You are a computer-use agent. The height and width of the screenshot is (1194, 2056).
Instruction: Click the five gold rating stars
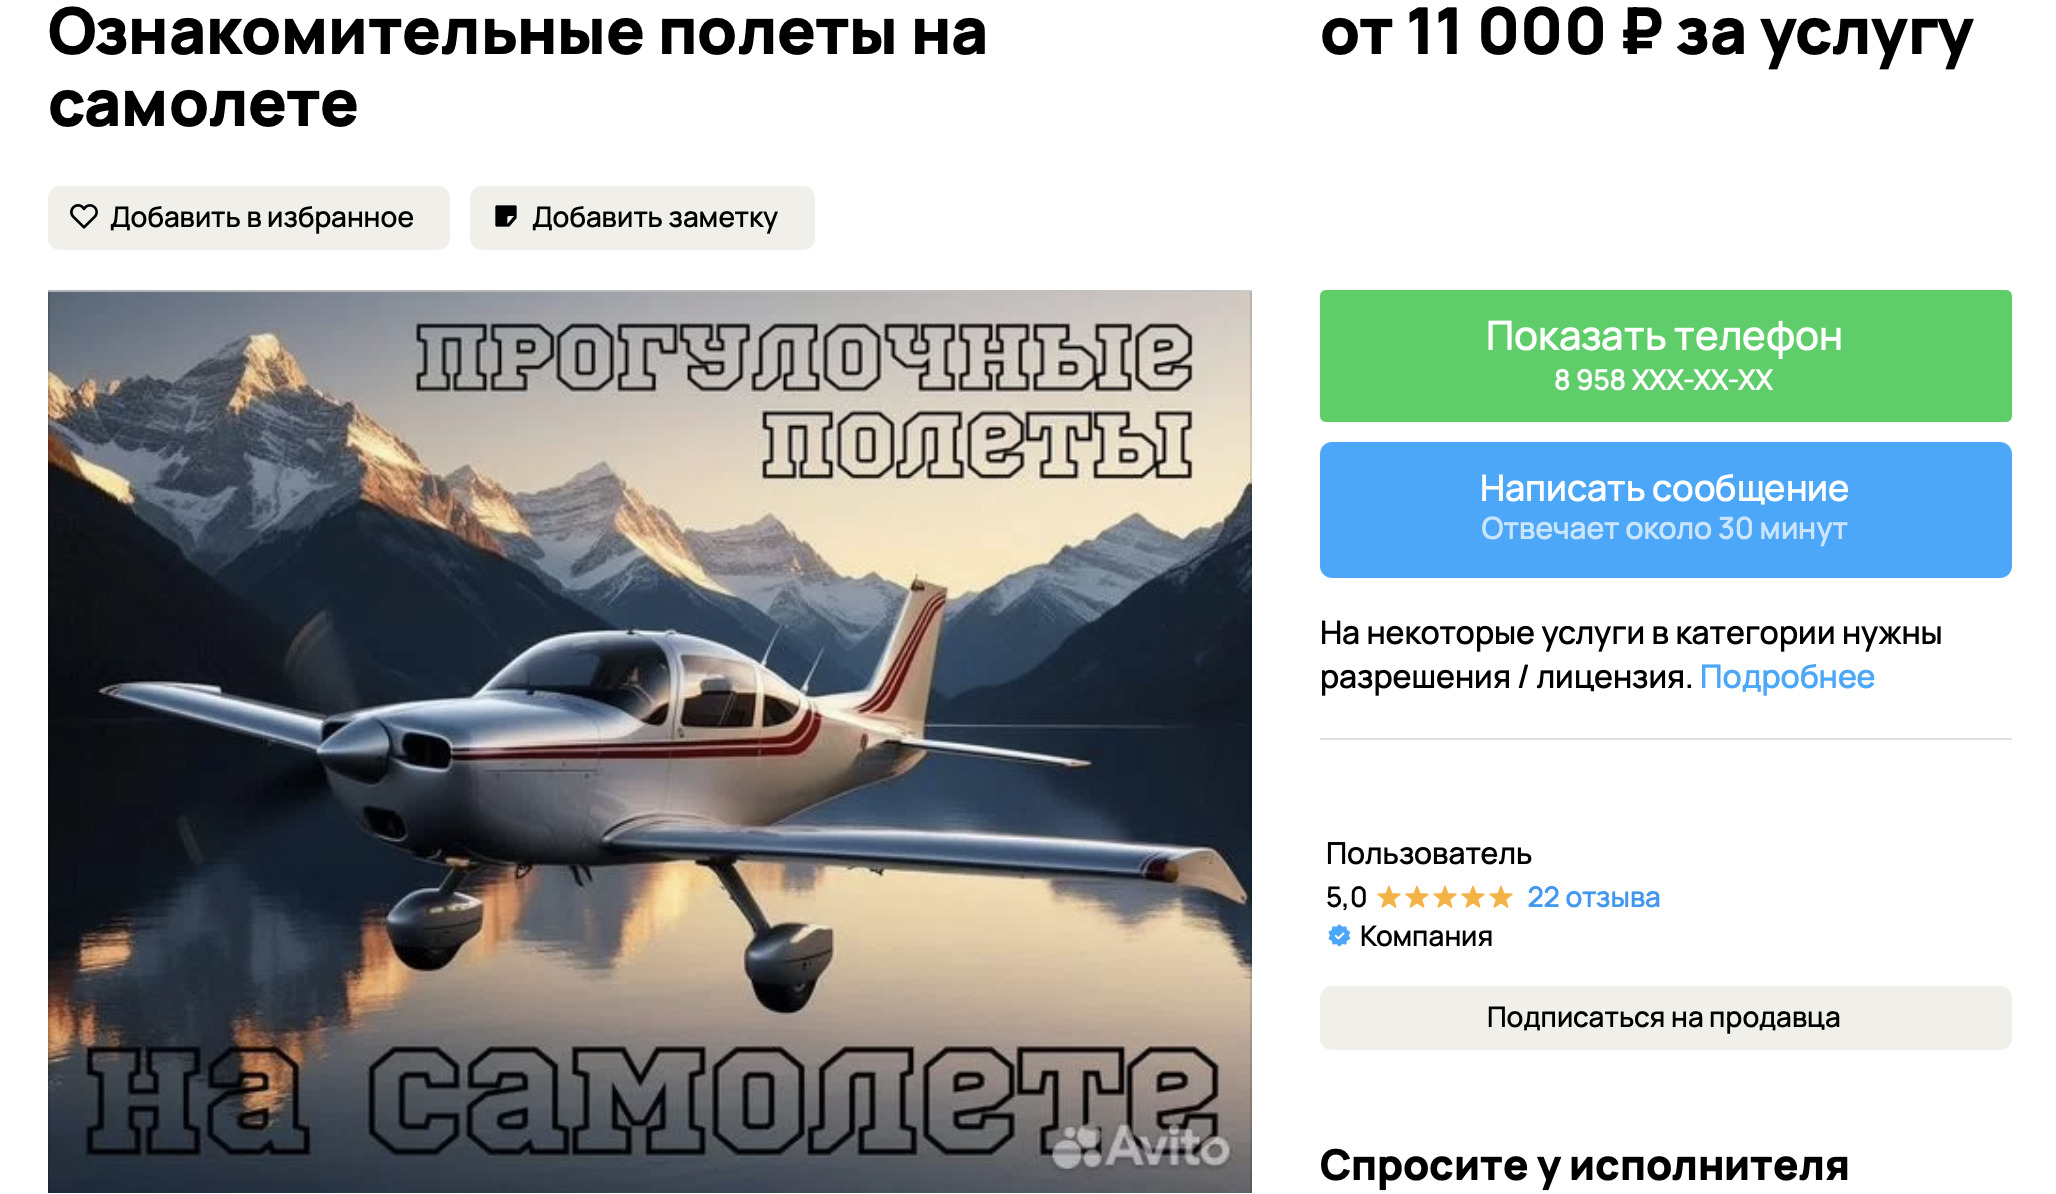1444,897
